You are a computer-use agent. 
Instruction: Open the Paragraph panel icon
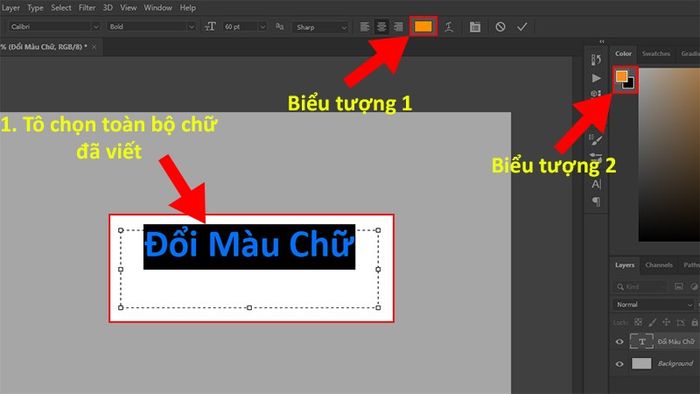[x=596, y=202]
